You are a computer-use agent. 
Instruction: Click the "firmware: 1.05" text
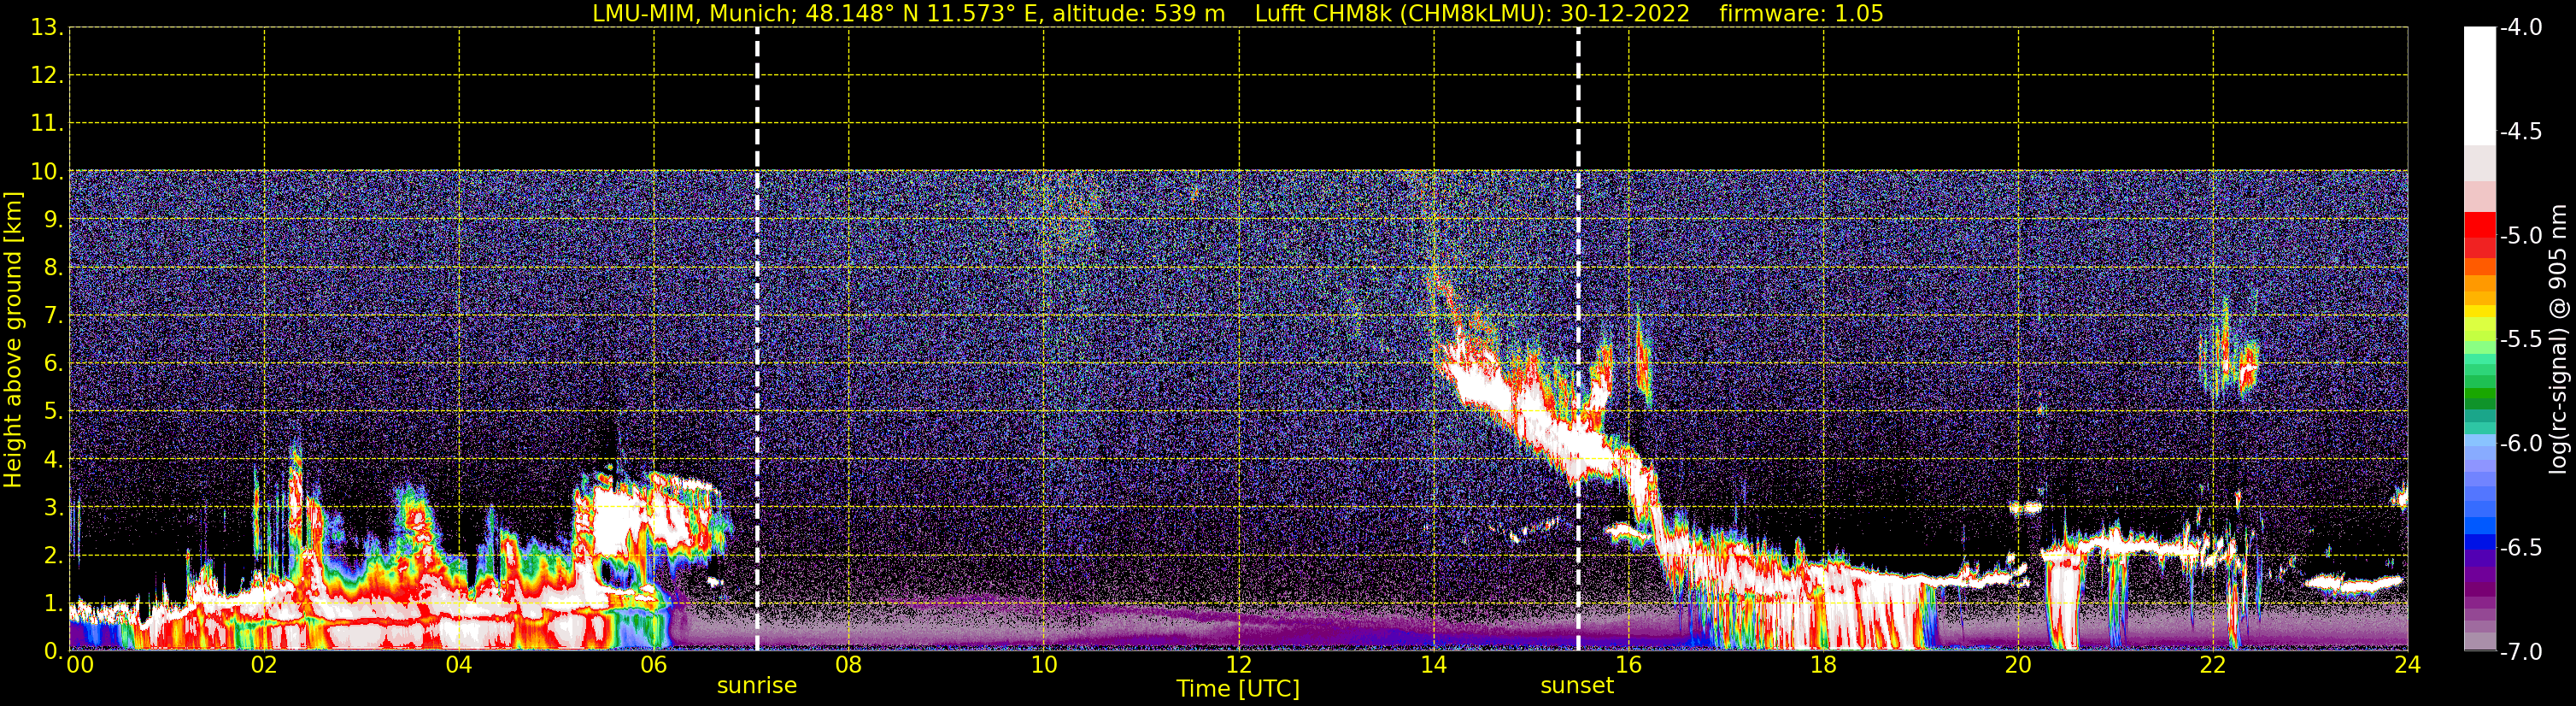click(x=1801, y=14)
